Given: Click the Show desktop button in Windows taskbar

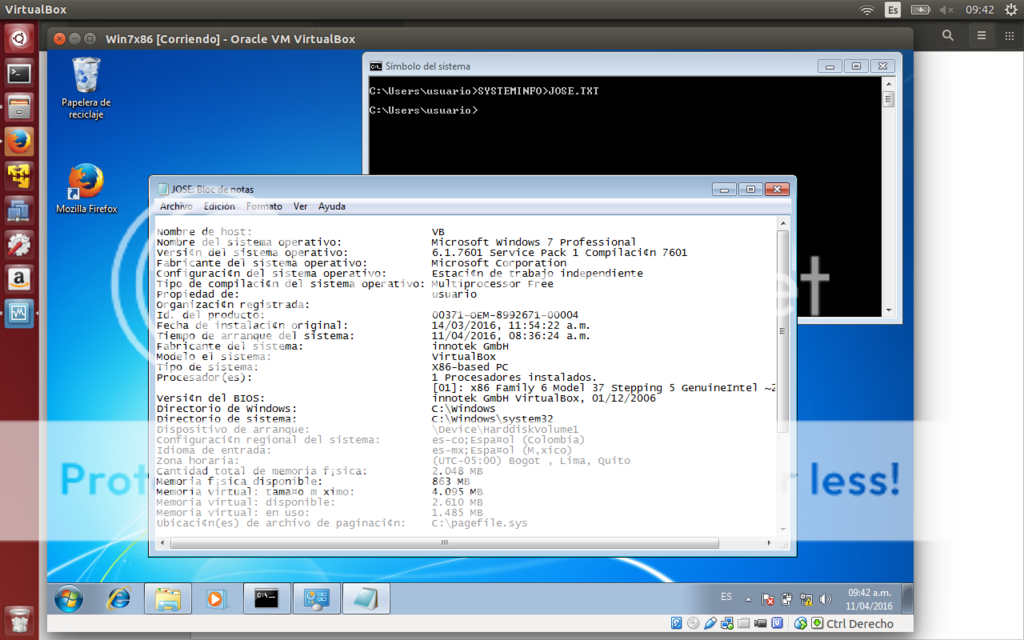Looking at the screenshot, I should click(x=907, y=599).
